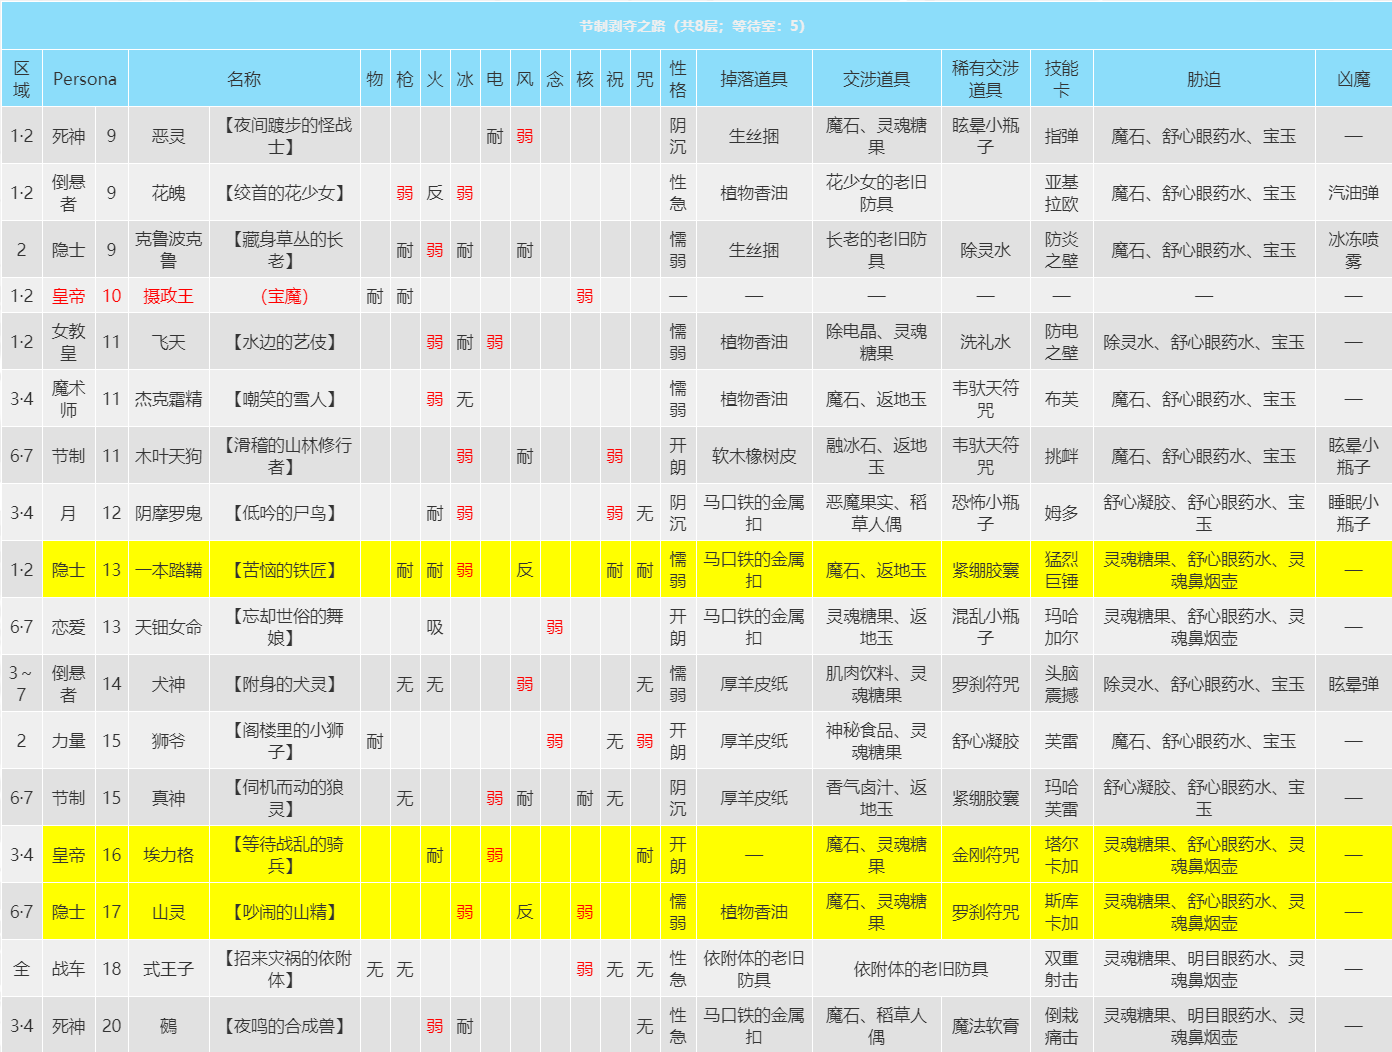Click 【嘲笑的雪人】 description
This screenshot has width=1392, height=1052.
click(x=285, y=399)
